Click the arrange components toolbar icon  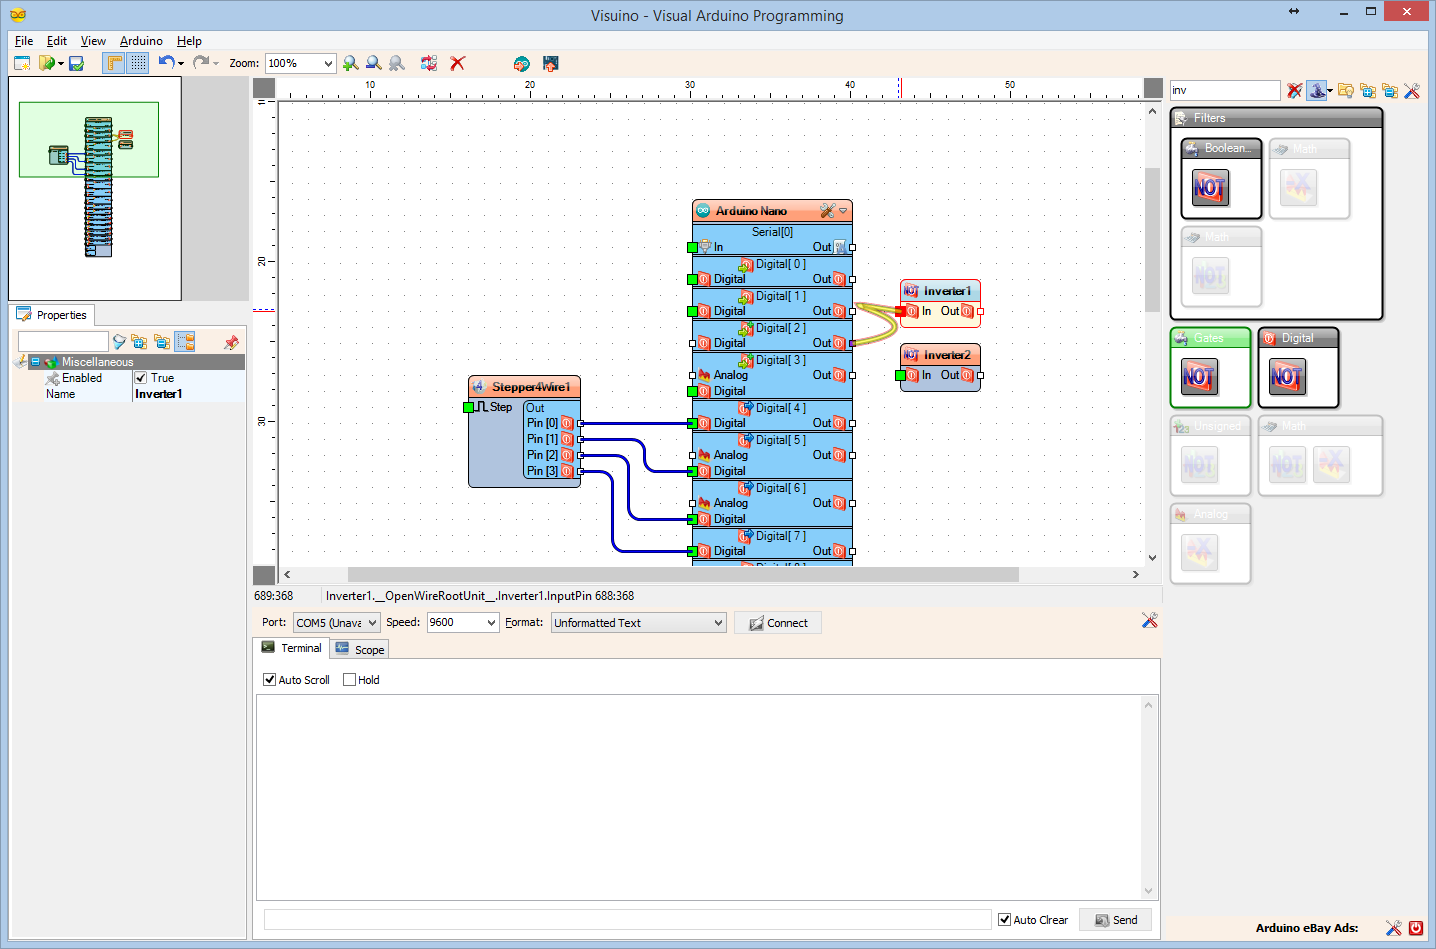(429, 63)
